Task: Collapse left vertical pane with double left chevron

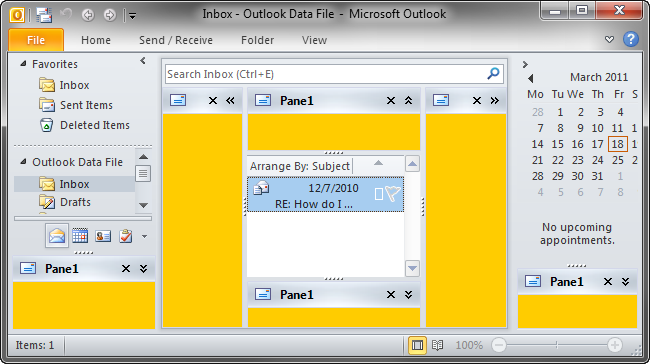Action: coord(230,101)
